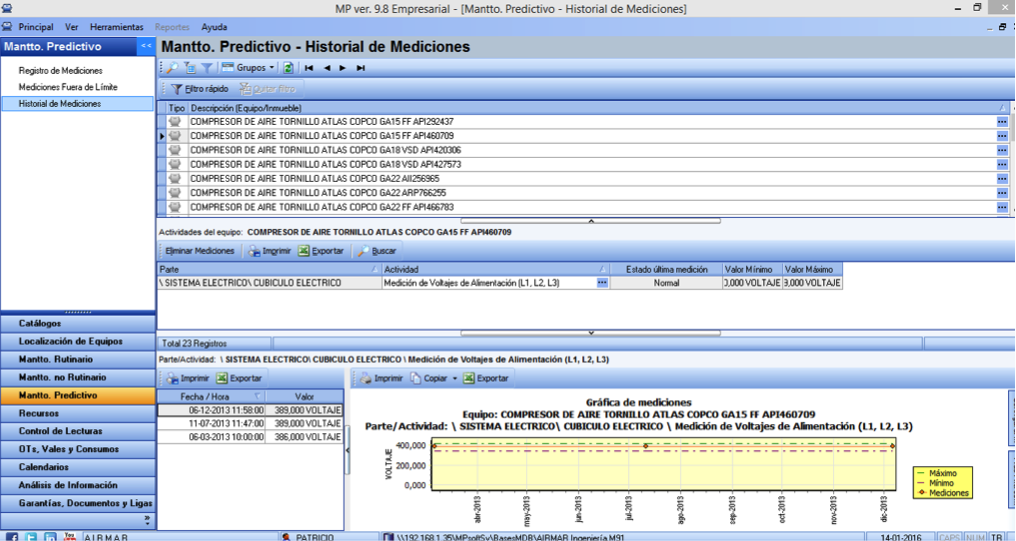Select measurement 11-07-2013 11:47:00
1016x541 pixels.
[251, 424]
